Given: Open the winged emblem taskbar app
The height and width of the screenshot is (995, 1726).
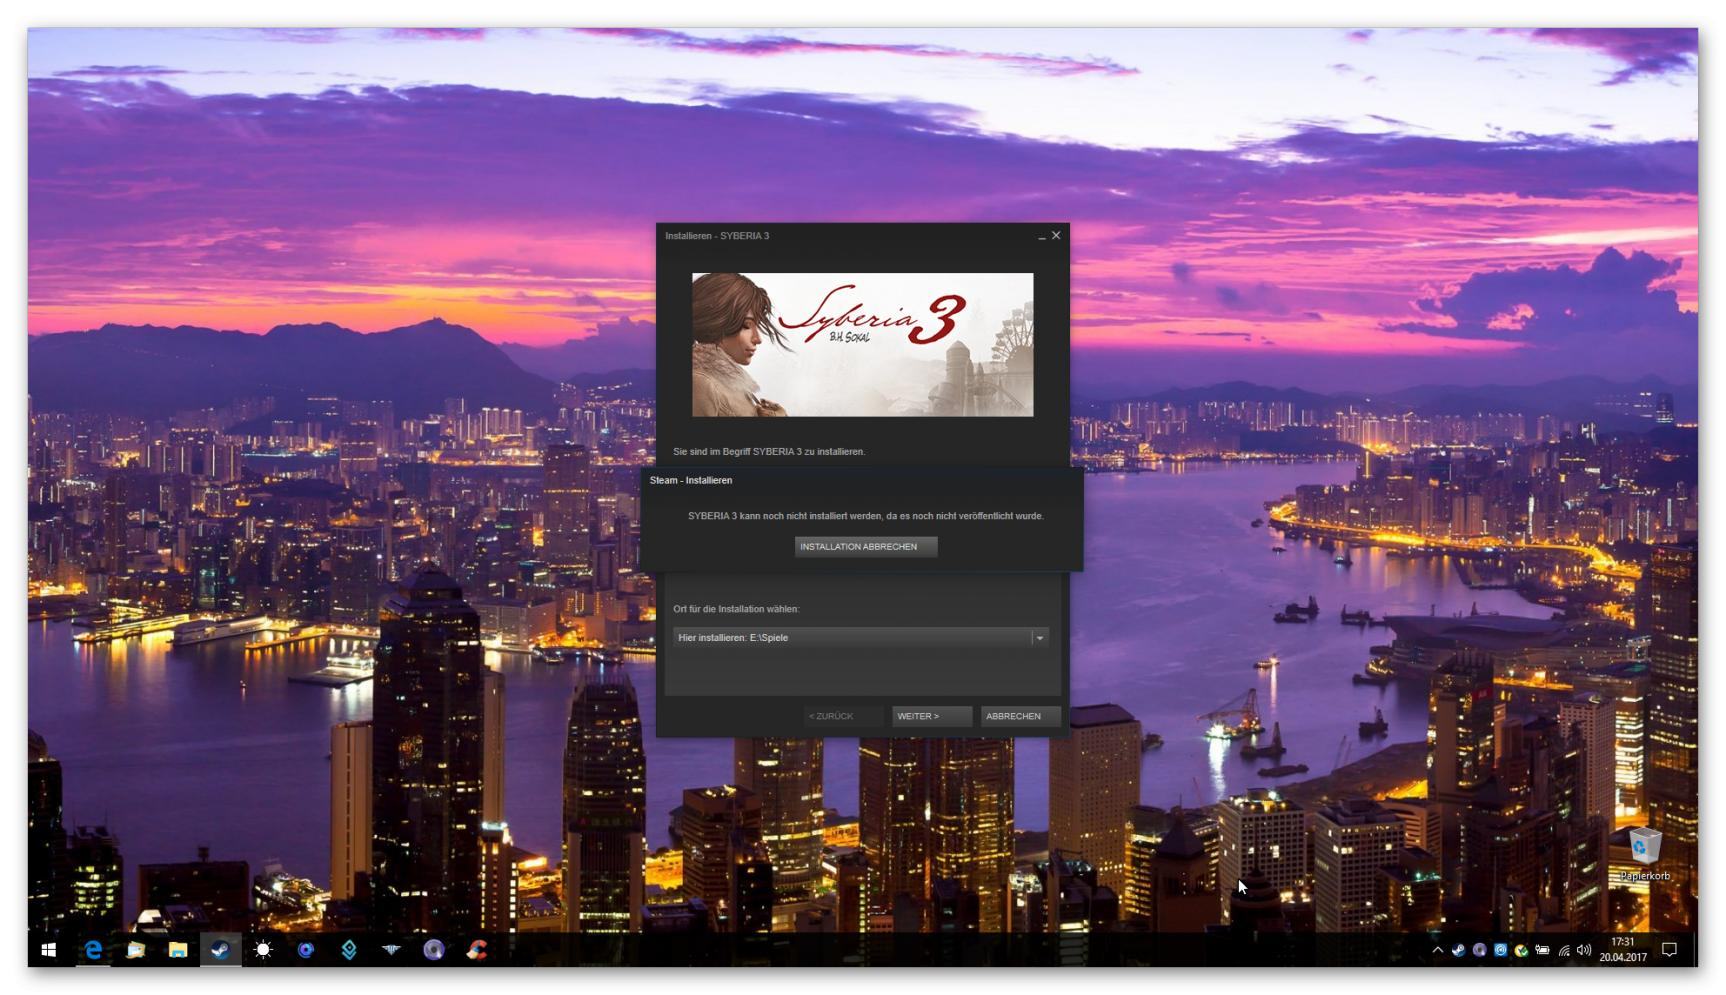Looking at the screenshot, I should tap(391, 950).
